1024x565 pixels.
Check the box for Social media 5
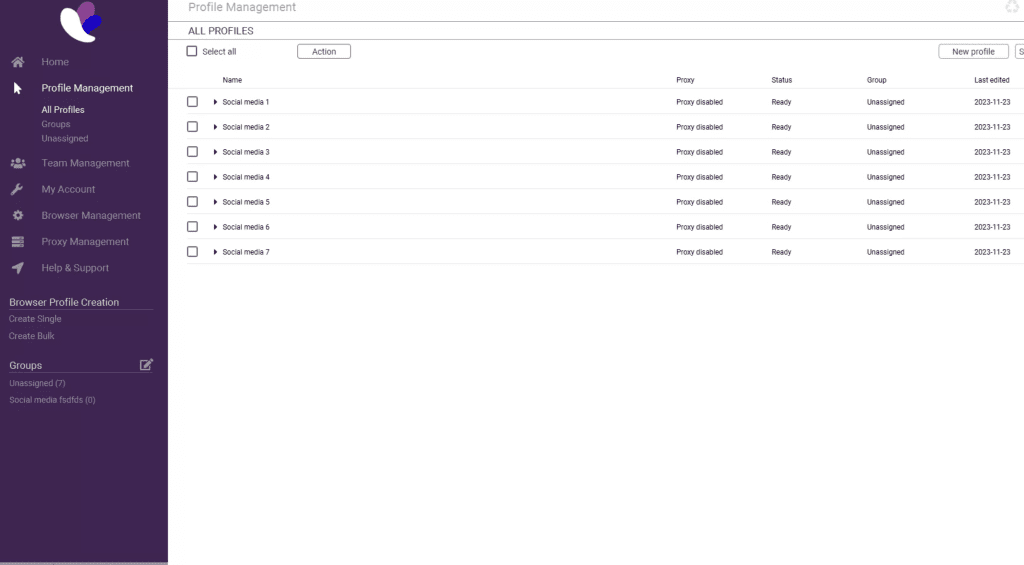tap(192, 202)
